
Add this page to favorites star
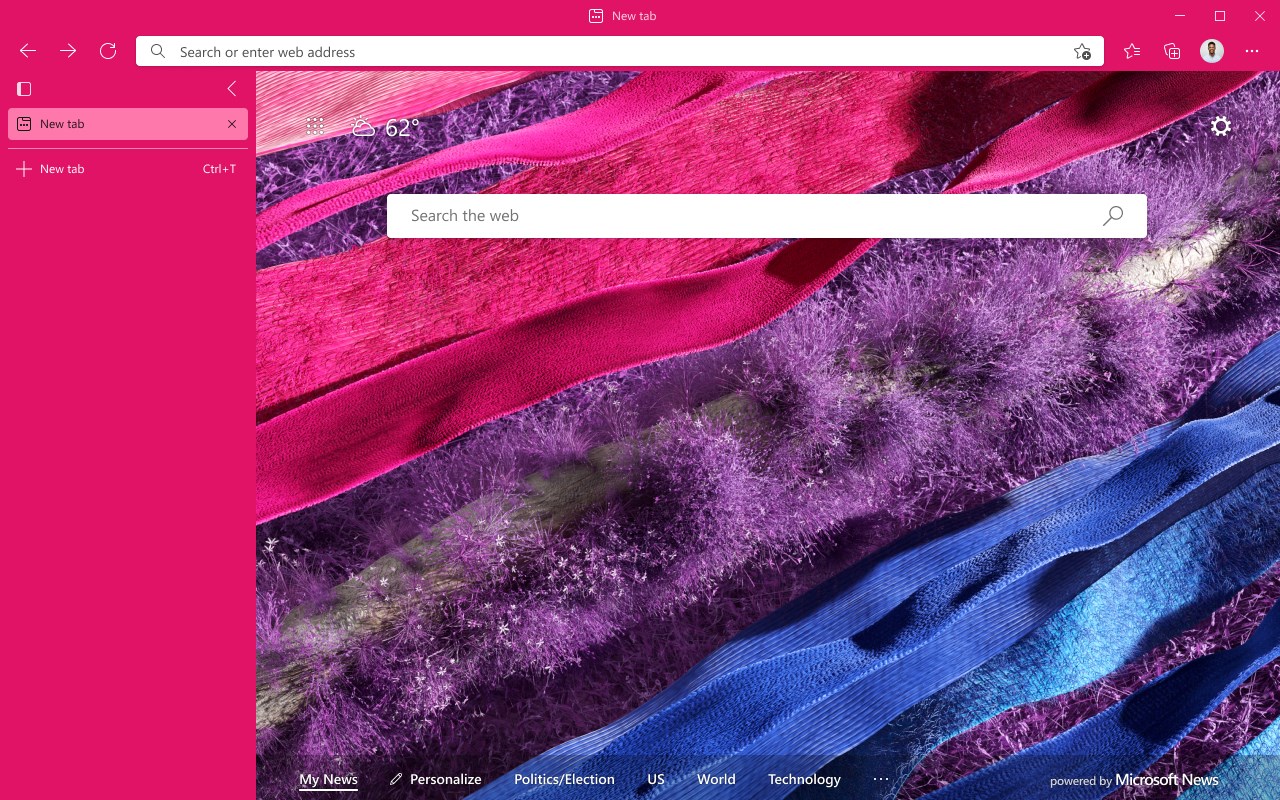click(x=1082, y=52)
